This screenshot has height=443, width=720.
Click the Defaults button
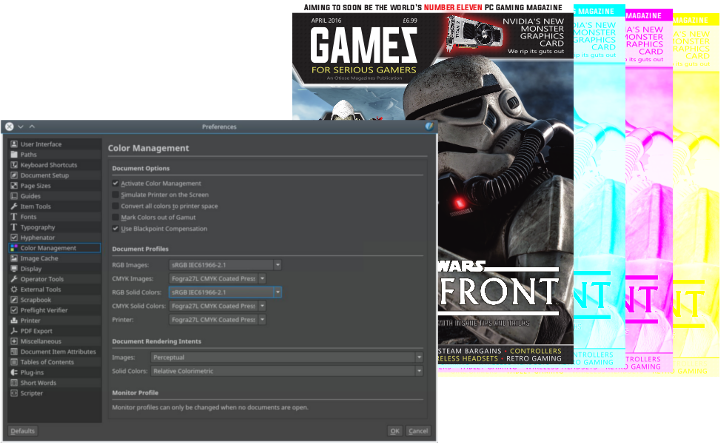23,431
